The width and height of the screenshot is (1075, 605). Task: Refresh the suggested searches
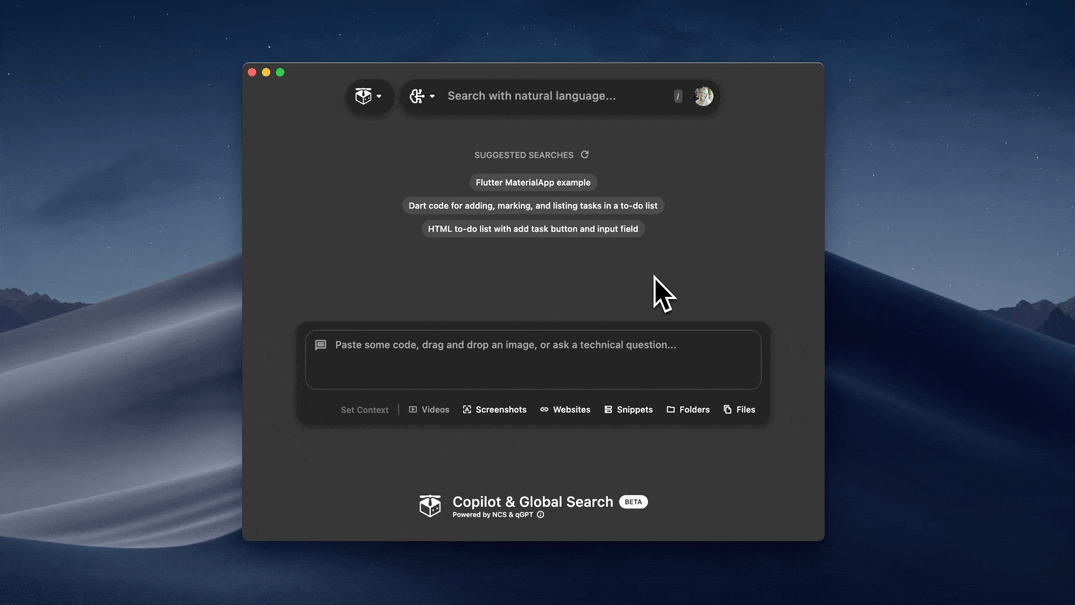coord(584,154)
